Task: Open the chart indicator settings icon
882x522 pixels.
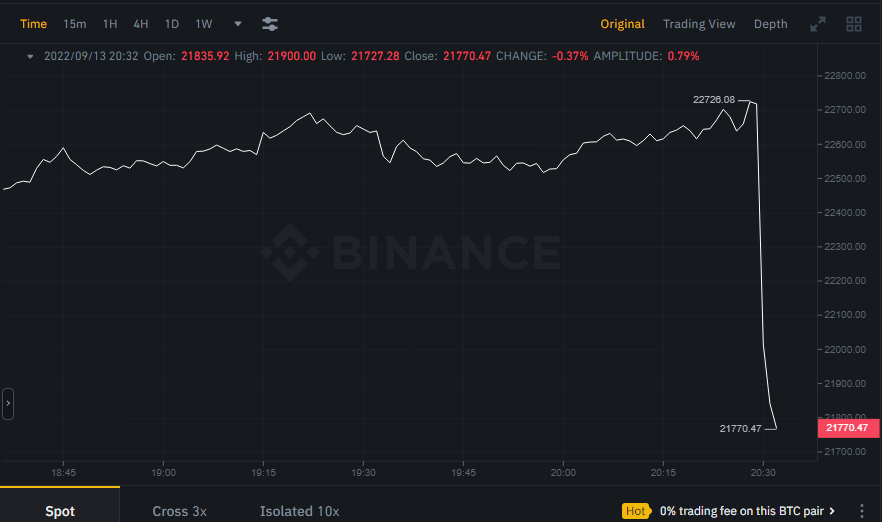Action: [x=270, y=24]
